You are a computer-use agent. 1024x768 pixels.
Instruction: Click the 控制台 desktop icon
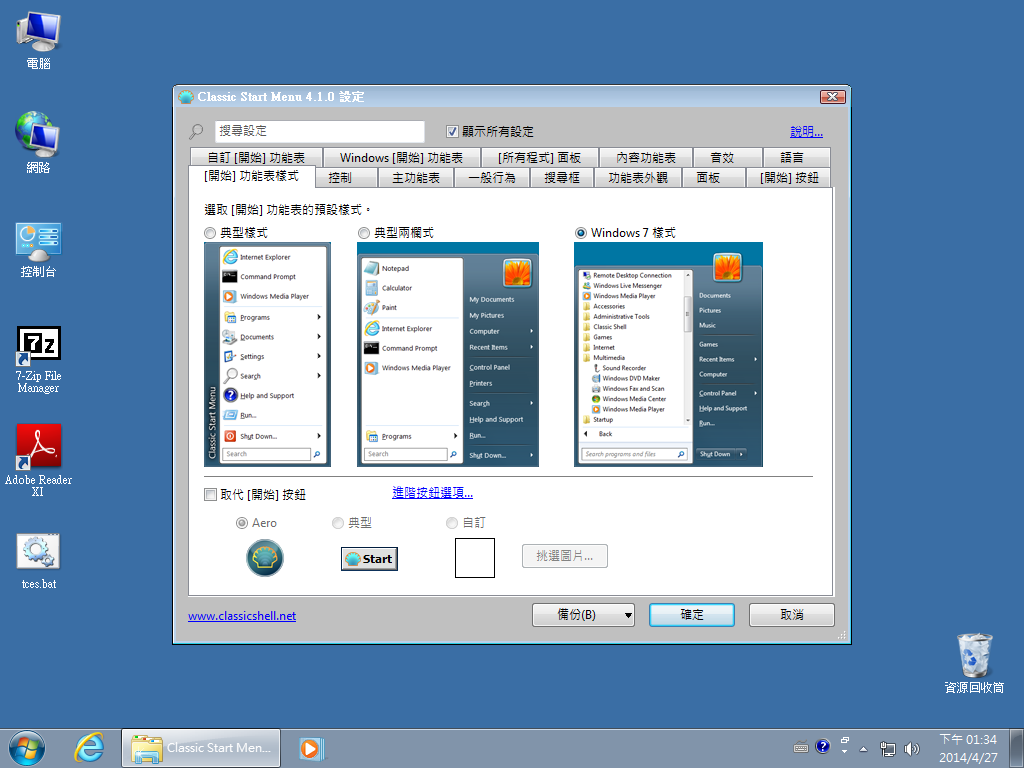click(x=38, y=250)
